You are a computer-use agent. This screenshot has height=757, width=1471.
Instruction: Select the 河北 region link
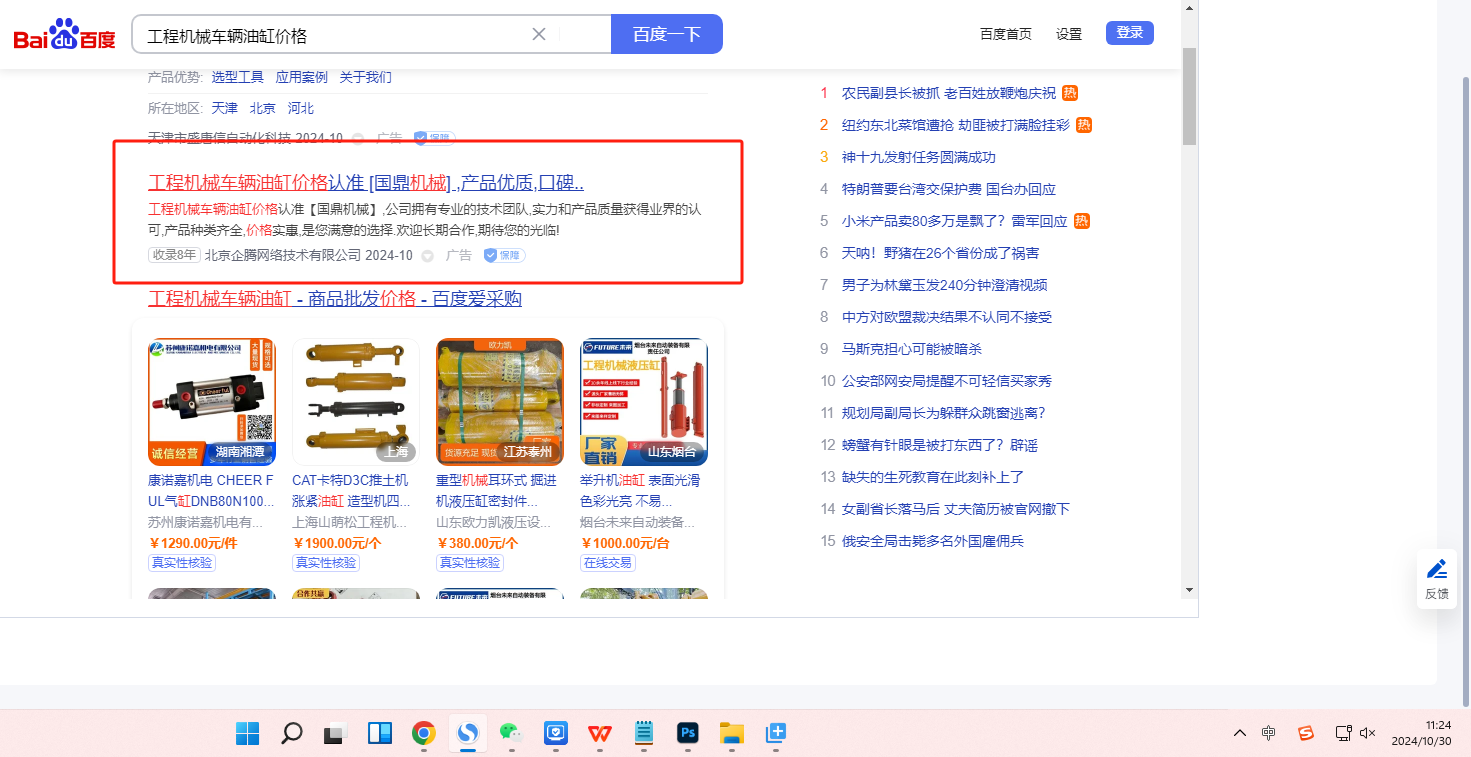[x=301, y=108]
